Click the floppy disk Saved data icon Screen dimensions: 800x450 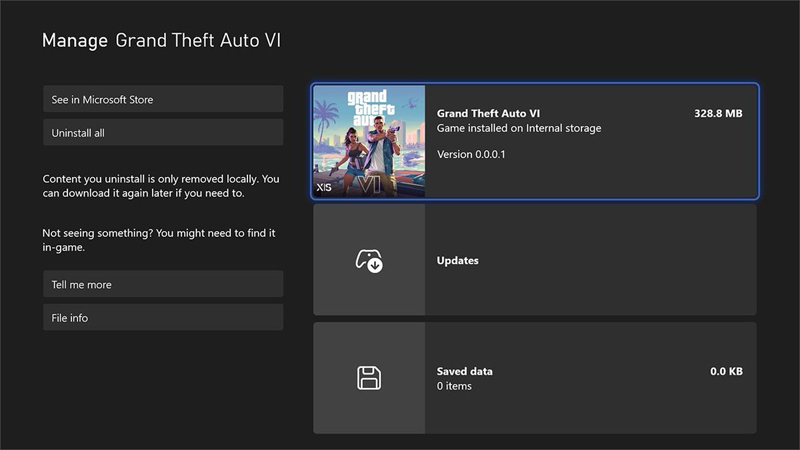[x=369, y=378]
